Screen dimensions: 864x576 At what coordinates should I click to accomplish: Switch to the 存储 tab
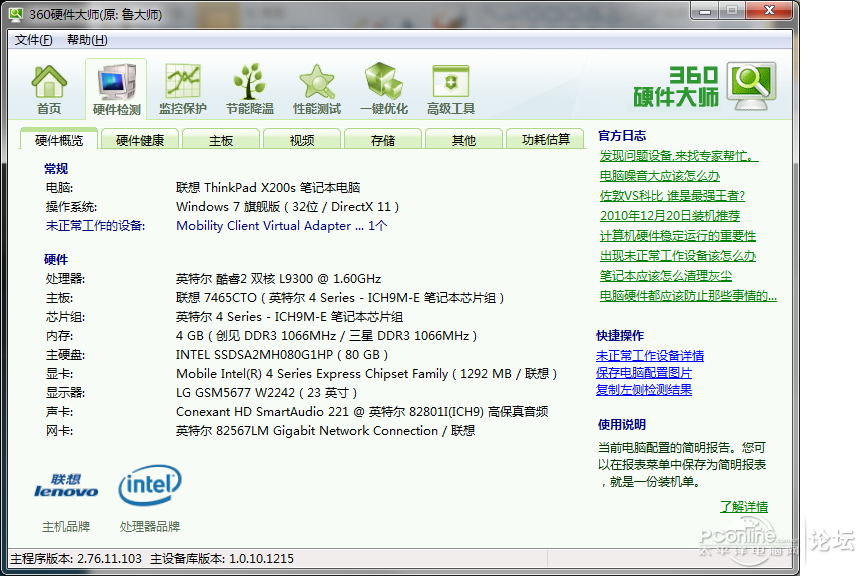tap(383, 140)
